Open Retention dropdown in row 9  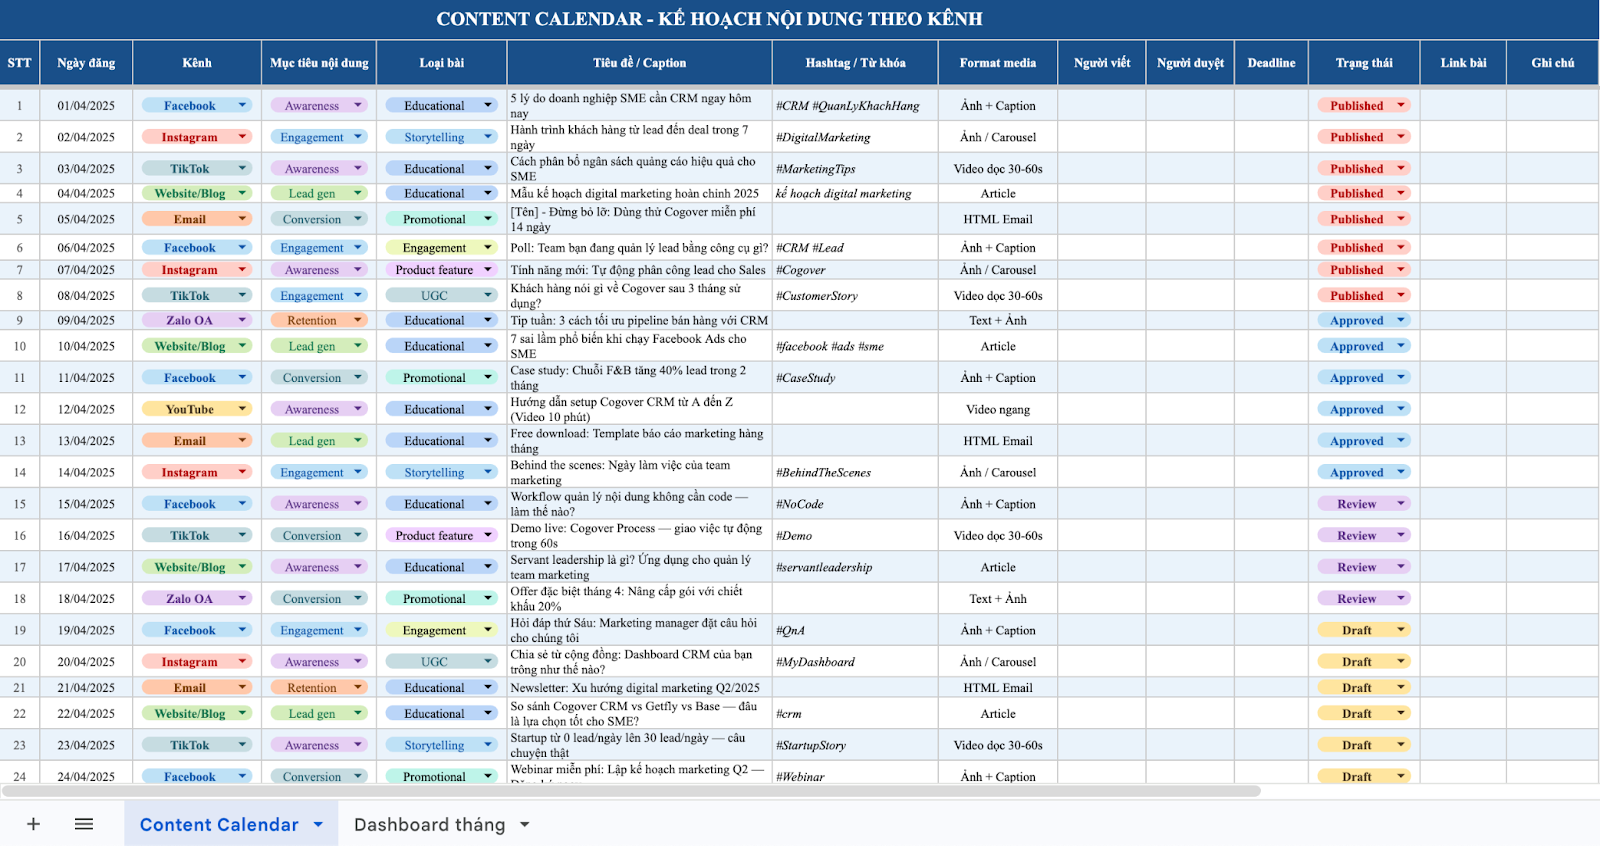coord(358,320)
